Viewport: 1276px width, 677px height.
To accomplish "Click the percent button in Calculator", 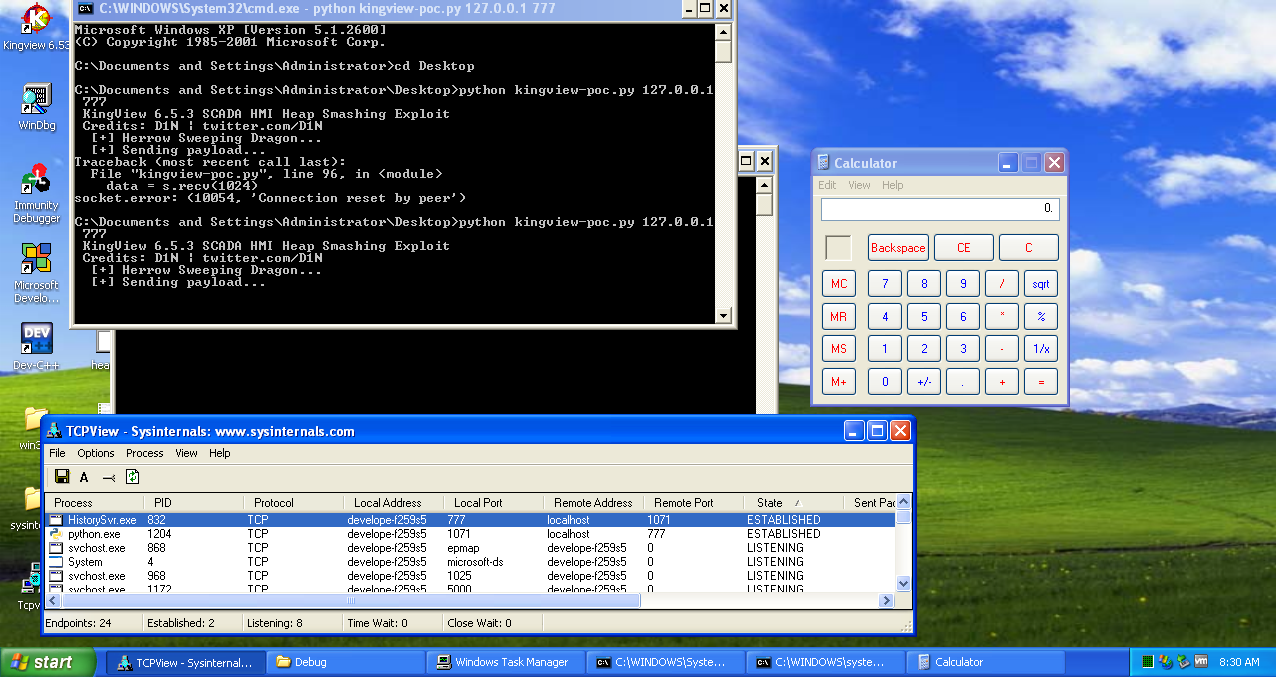I will pyautogui.click(x=1041, y=318).
